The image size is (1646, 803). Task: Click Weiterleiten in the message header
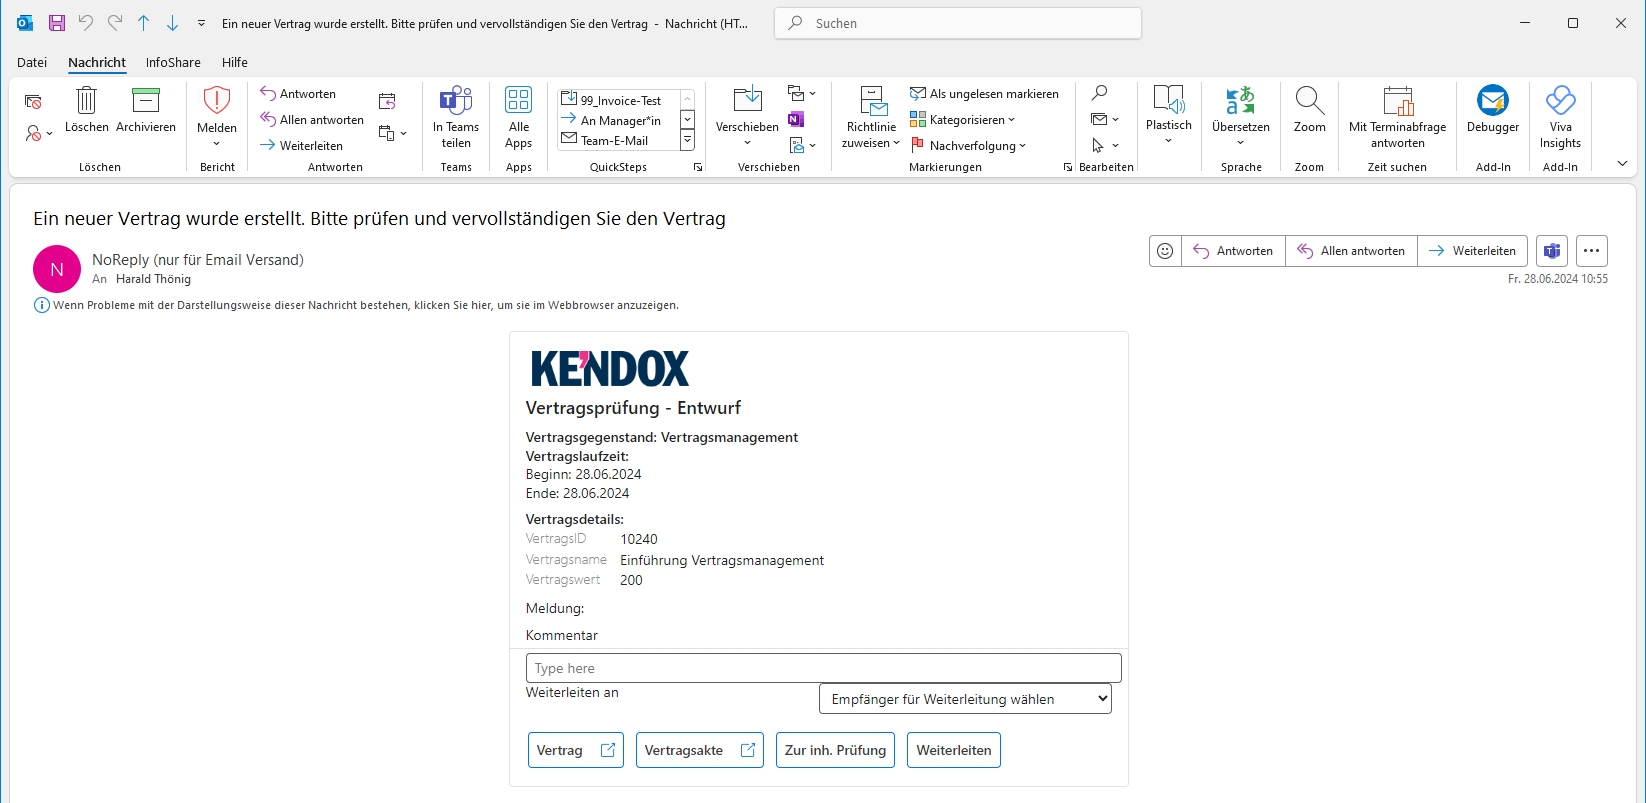(x=1473, y=251)
